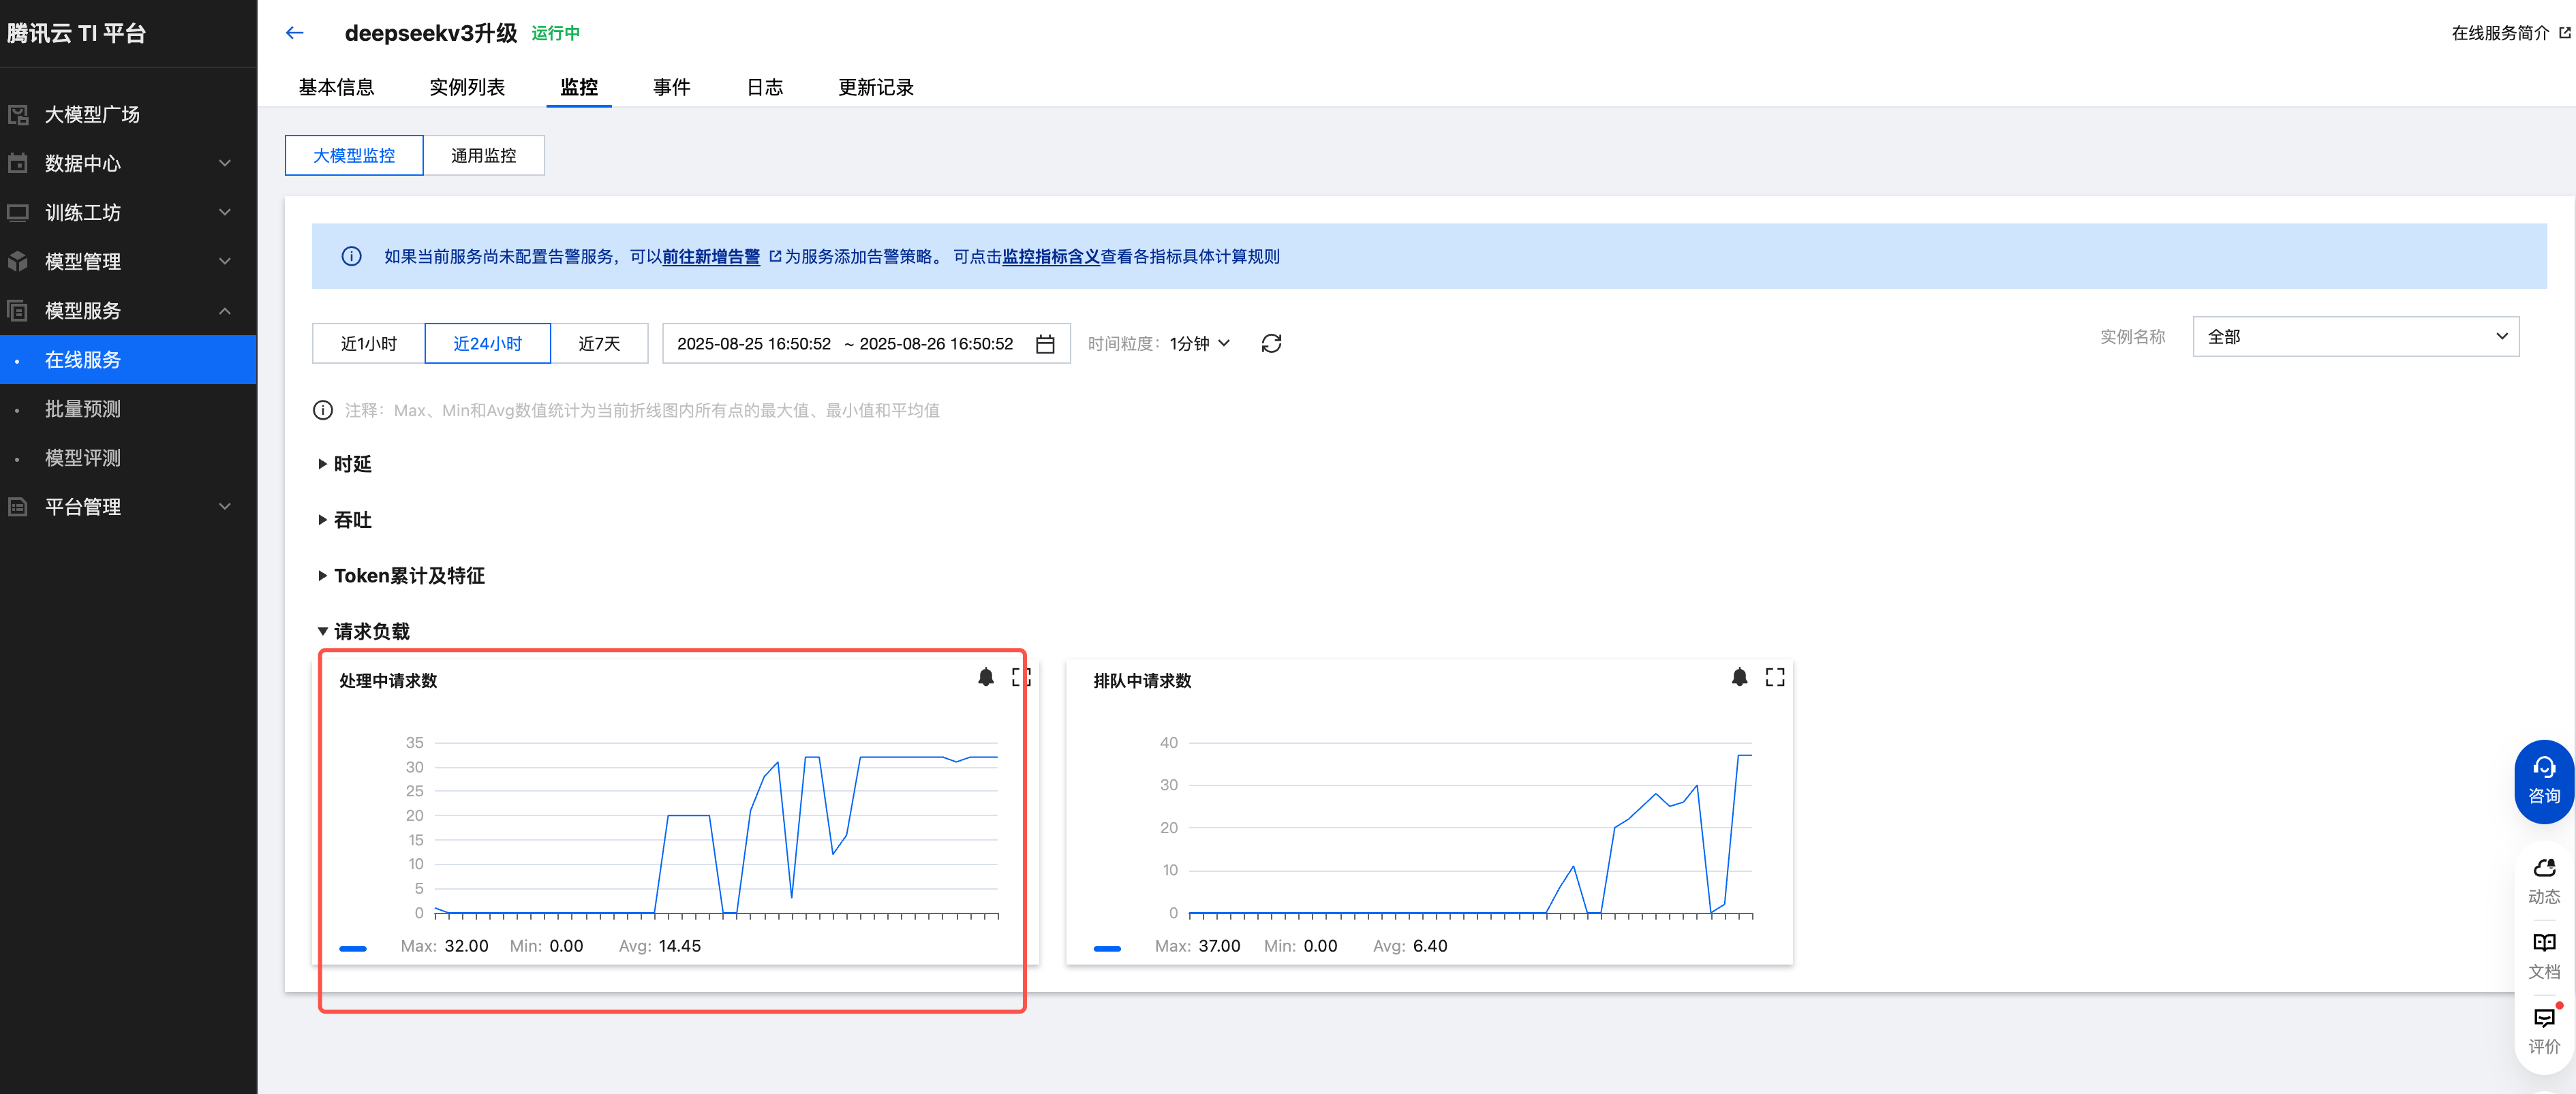Click the 评价 feedback icon
The height and width of the screenshot is (1094, 2576).
2543,1029
